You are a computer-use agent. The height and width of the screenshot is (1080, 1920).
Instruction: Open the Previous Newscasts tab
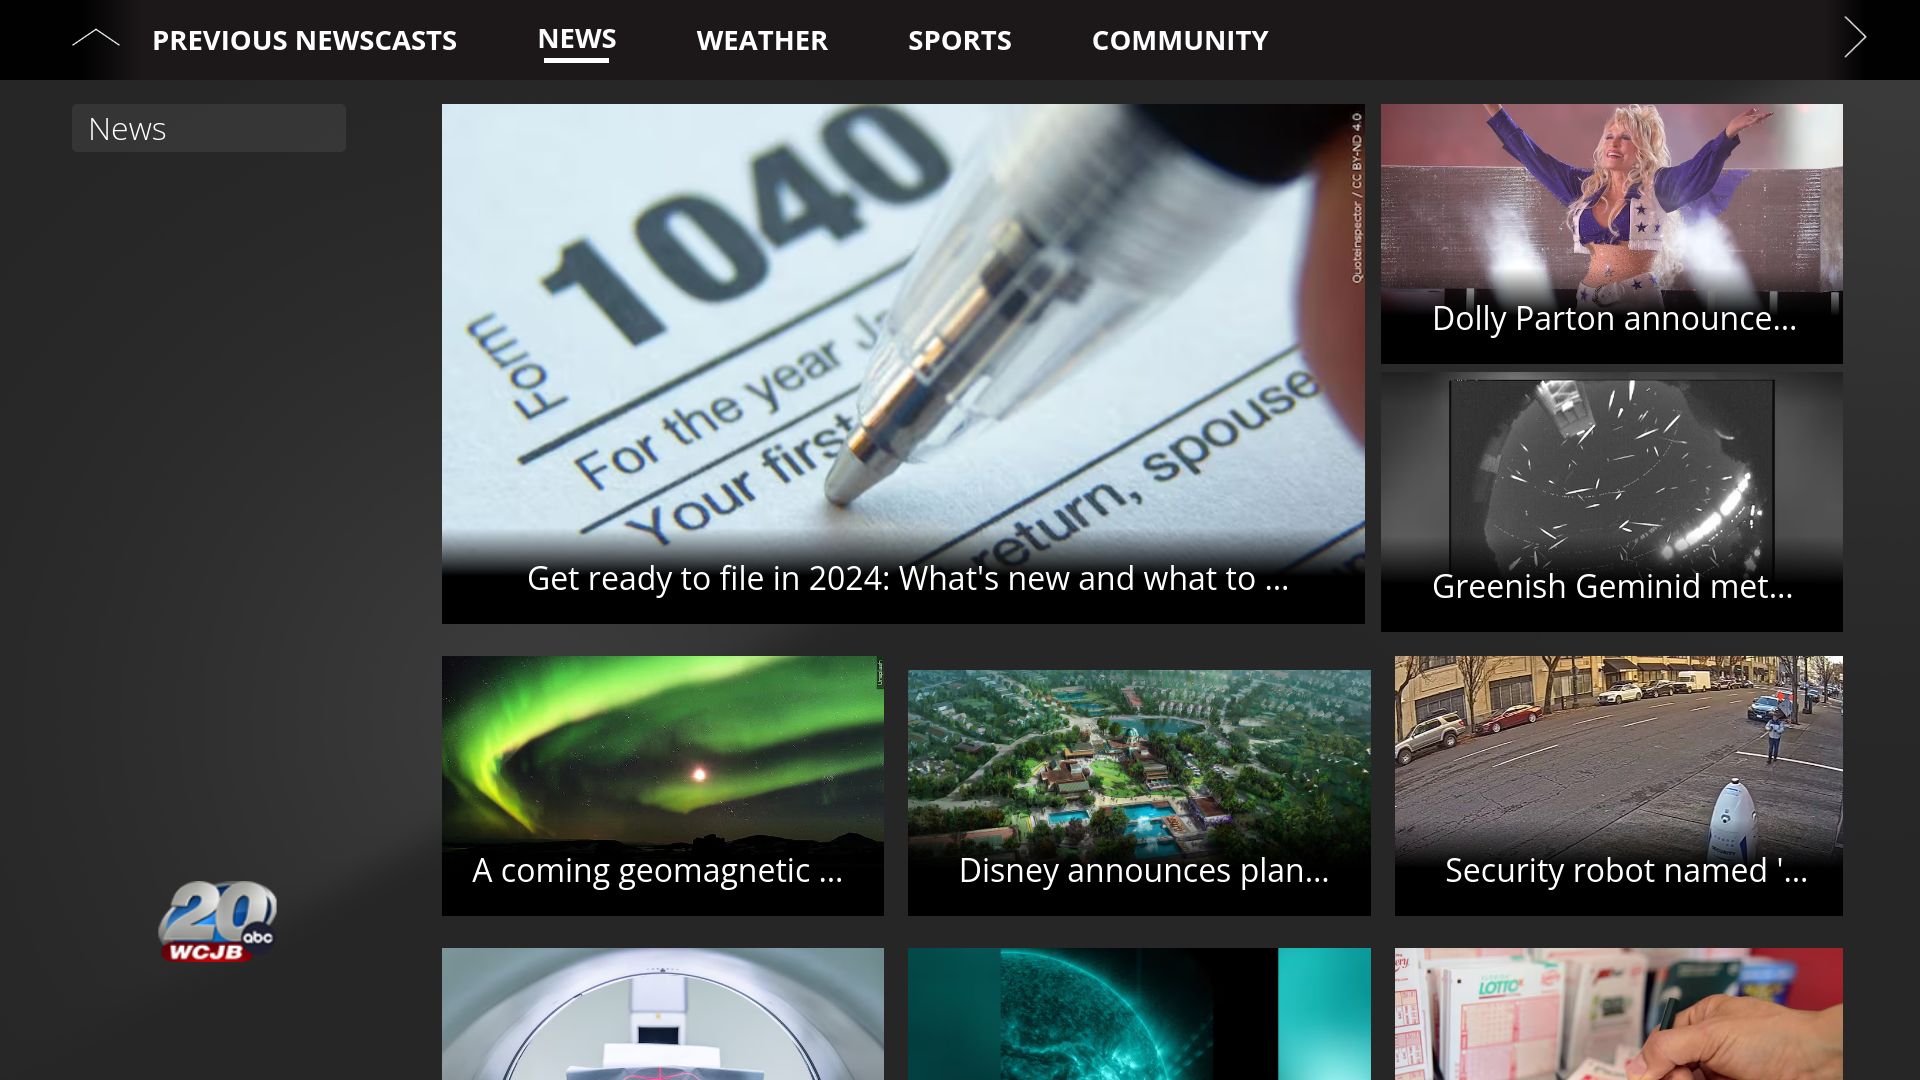(x=304, y=40)
